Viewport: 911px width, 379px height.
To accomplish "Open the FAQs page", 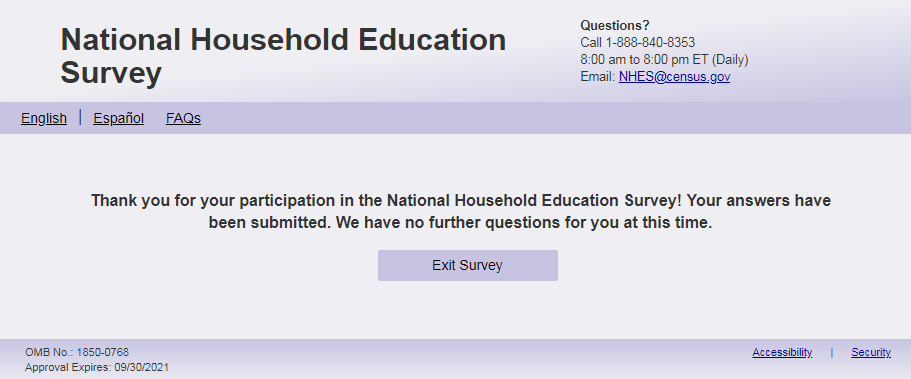I will pos(184,118).
